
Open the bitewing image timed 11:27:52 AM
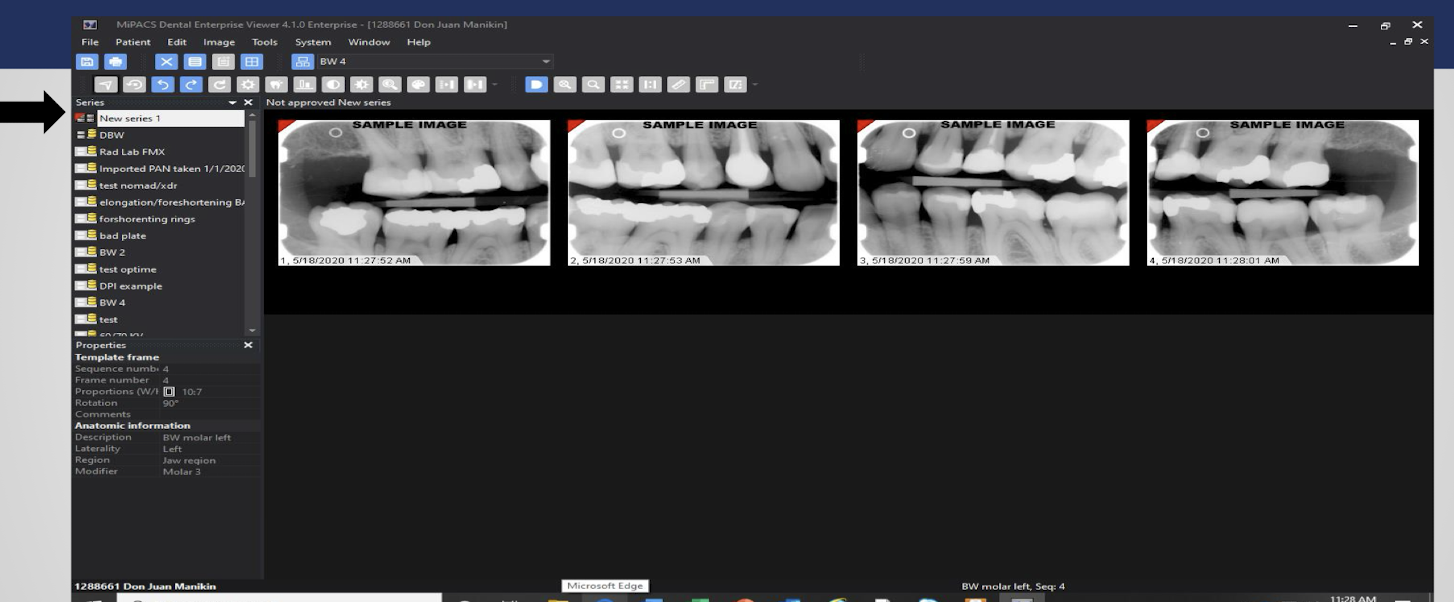coord(414,193)
